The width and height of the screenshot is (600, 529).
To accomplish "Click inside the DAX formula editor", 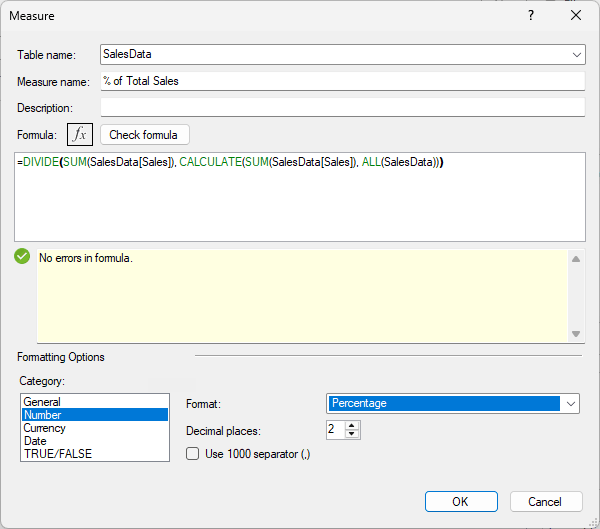I will (300, 197).
